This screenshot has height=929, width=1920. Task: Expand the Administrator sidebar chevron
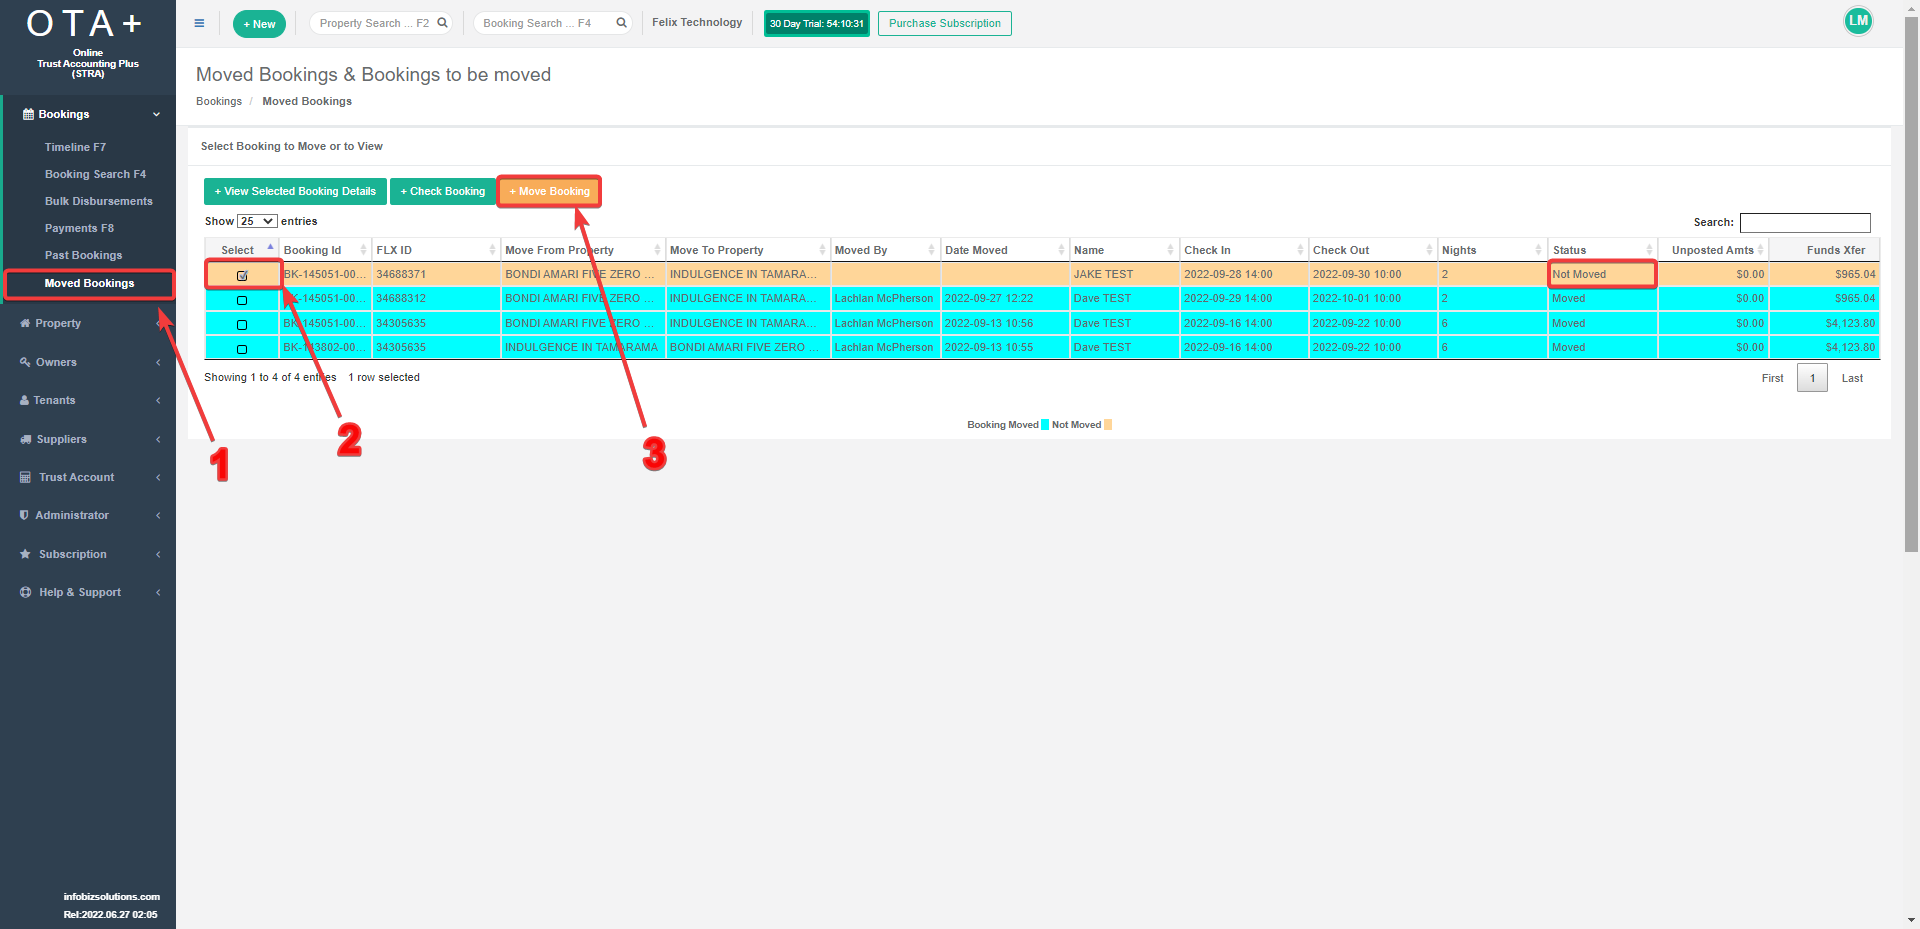click(158, 515)
